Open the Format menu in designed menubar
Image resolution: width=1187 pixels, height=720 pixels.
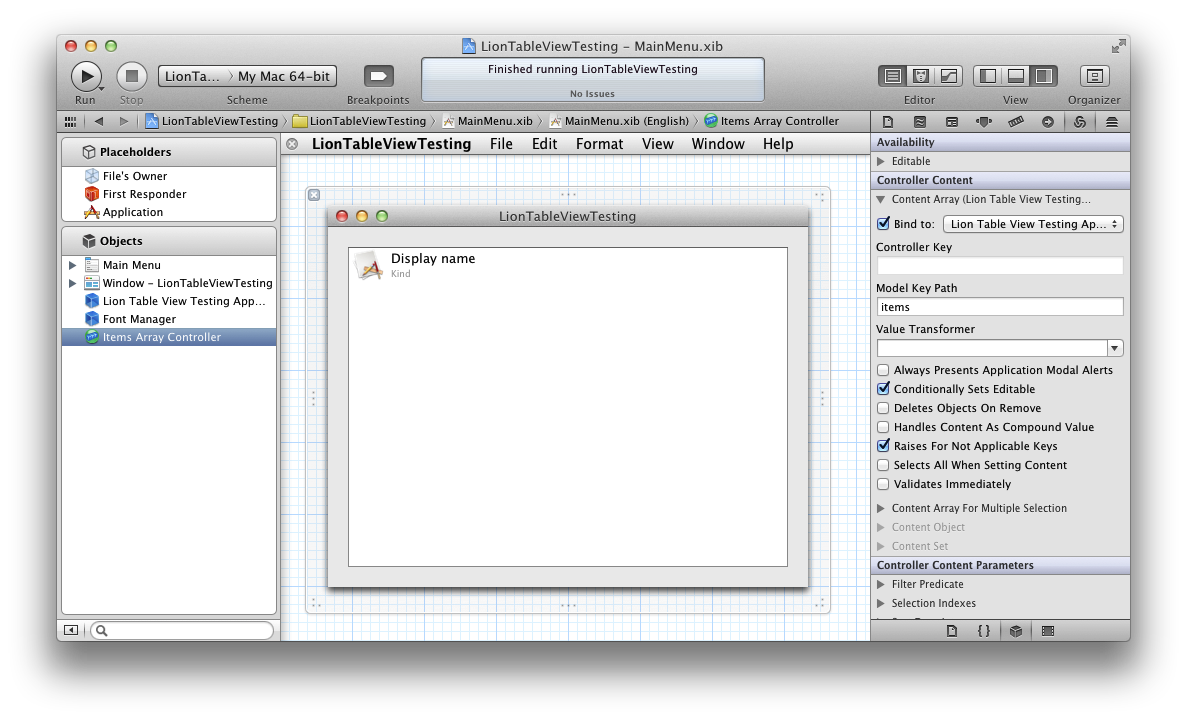click(600, 144)
